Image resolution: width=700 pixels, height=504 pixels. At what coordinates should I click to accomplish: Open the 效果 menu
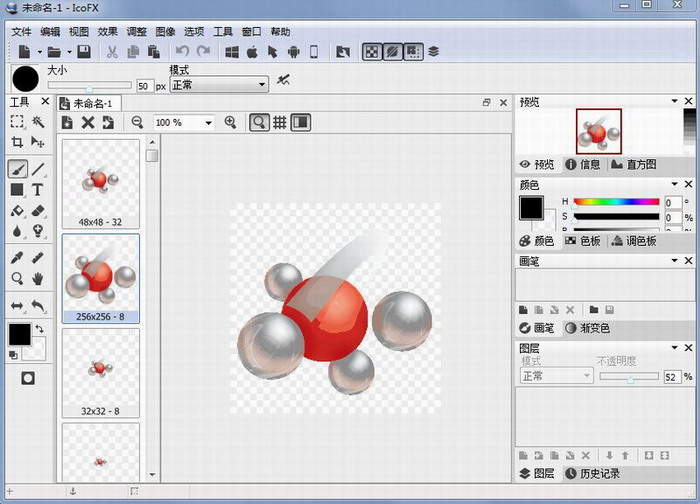coord(108,32)
